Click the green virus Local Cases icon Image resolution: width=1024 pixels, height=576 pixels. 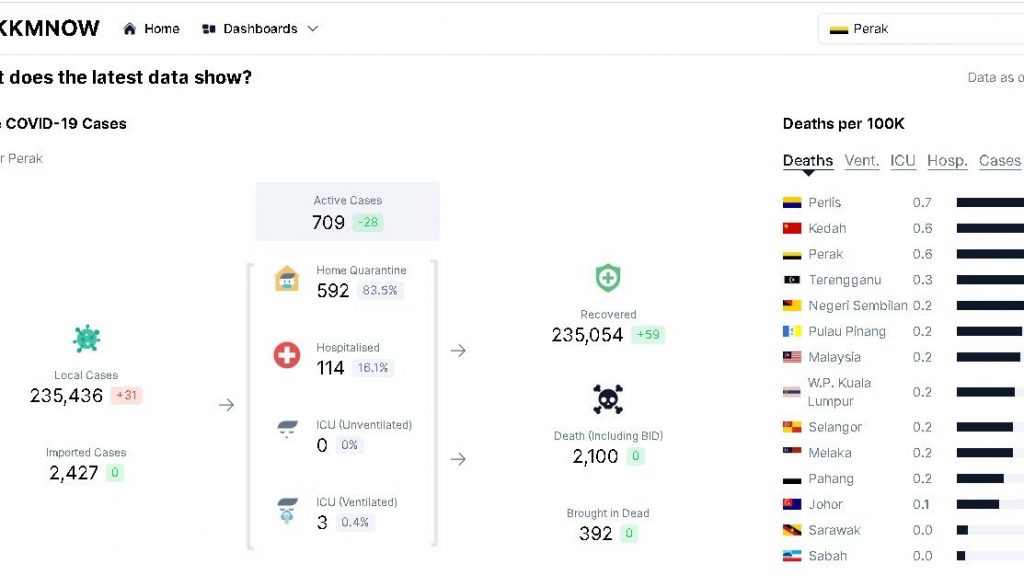(86, 339)
